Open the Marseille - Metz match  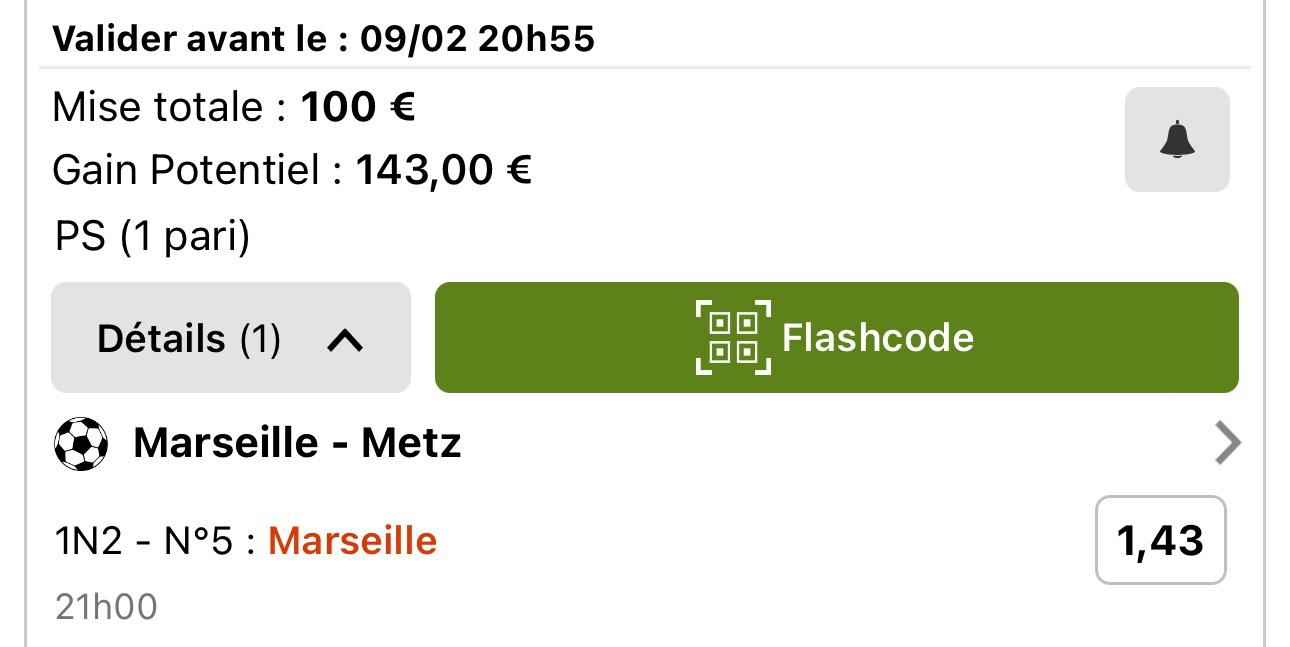pyautogui.click(x=297, y=442)
